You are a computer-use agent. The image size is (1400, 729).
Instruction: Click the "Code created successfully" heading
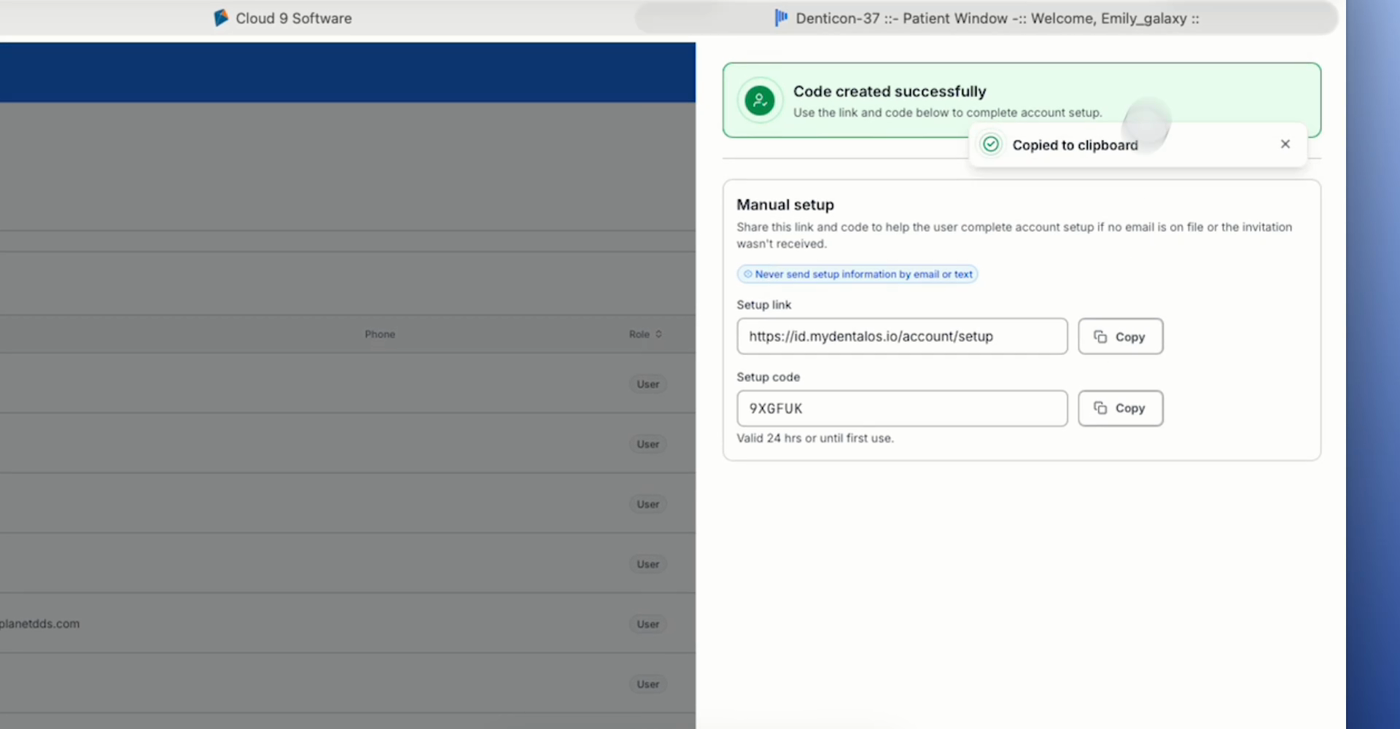pyautogui.click(x=890, y=91)
